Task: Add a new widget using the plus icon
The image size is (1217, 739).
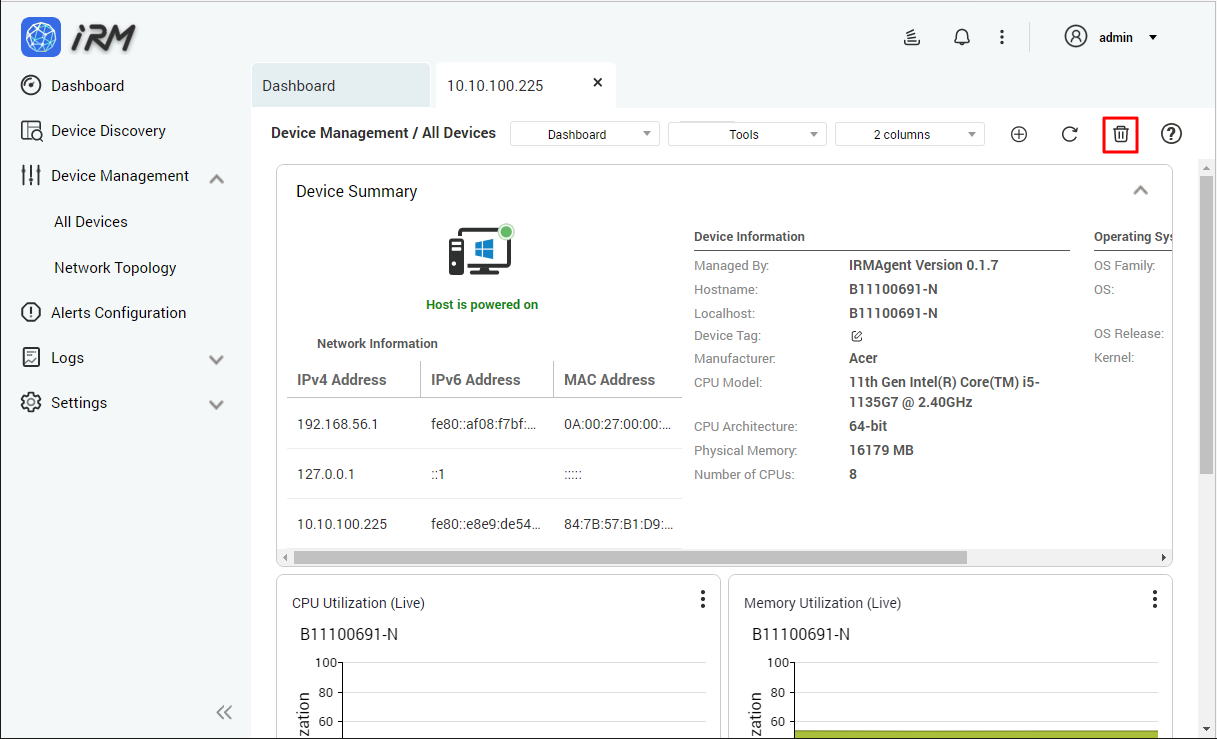Action: tap(1018, 133)
